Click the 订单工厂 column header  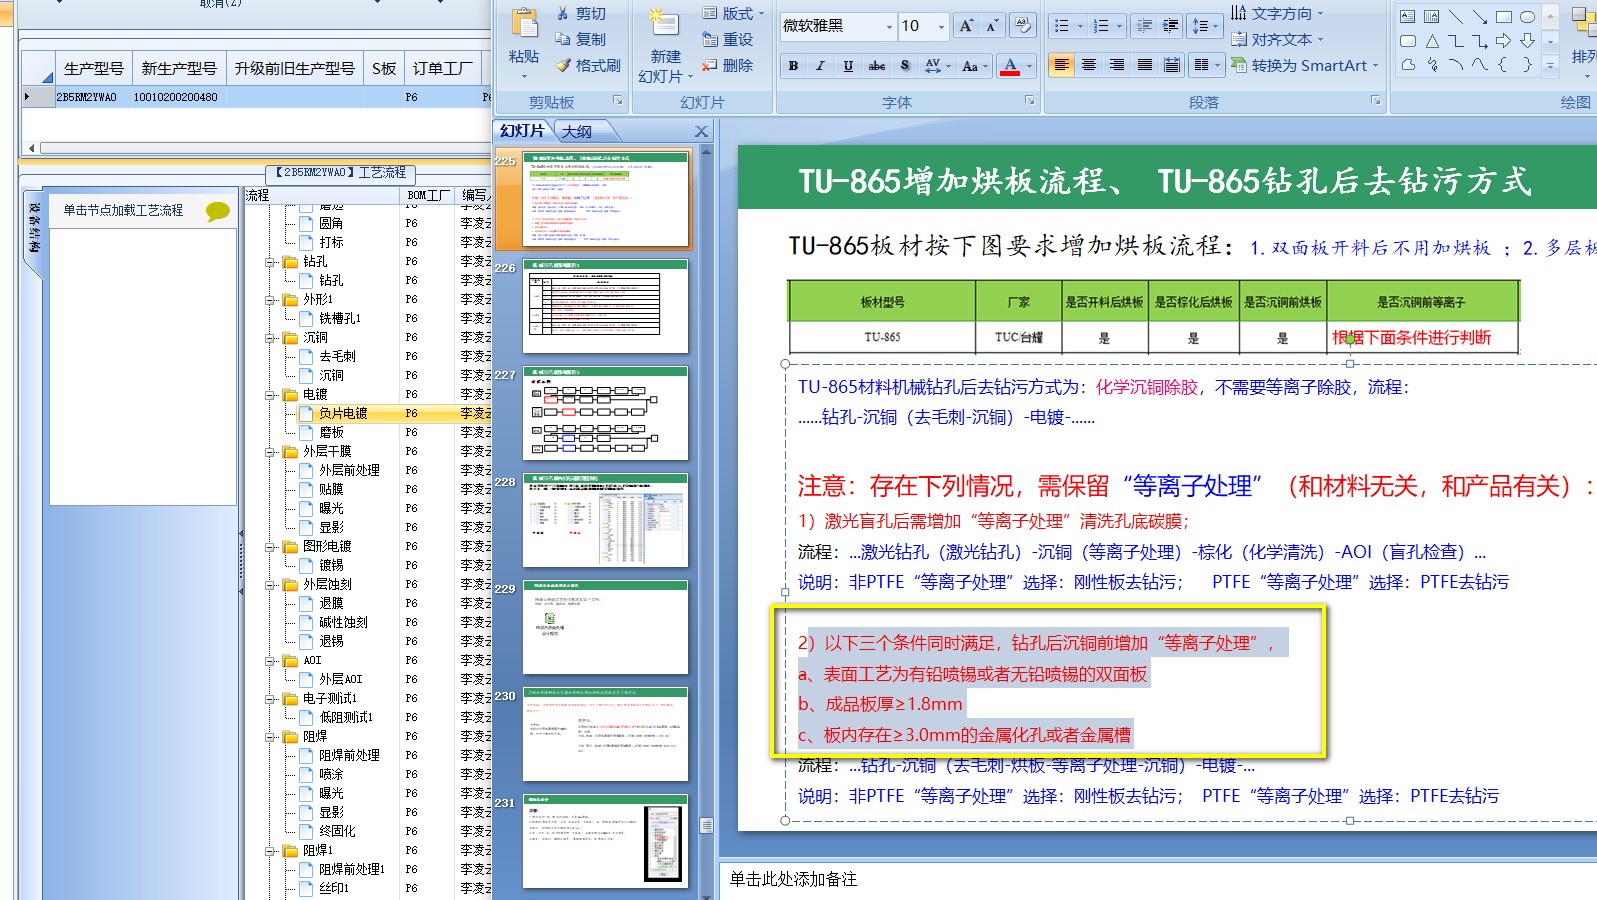443,68
